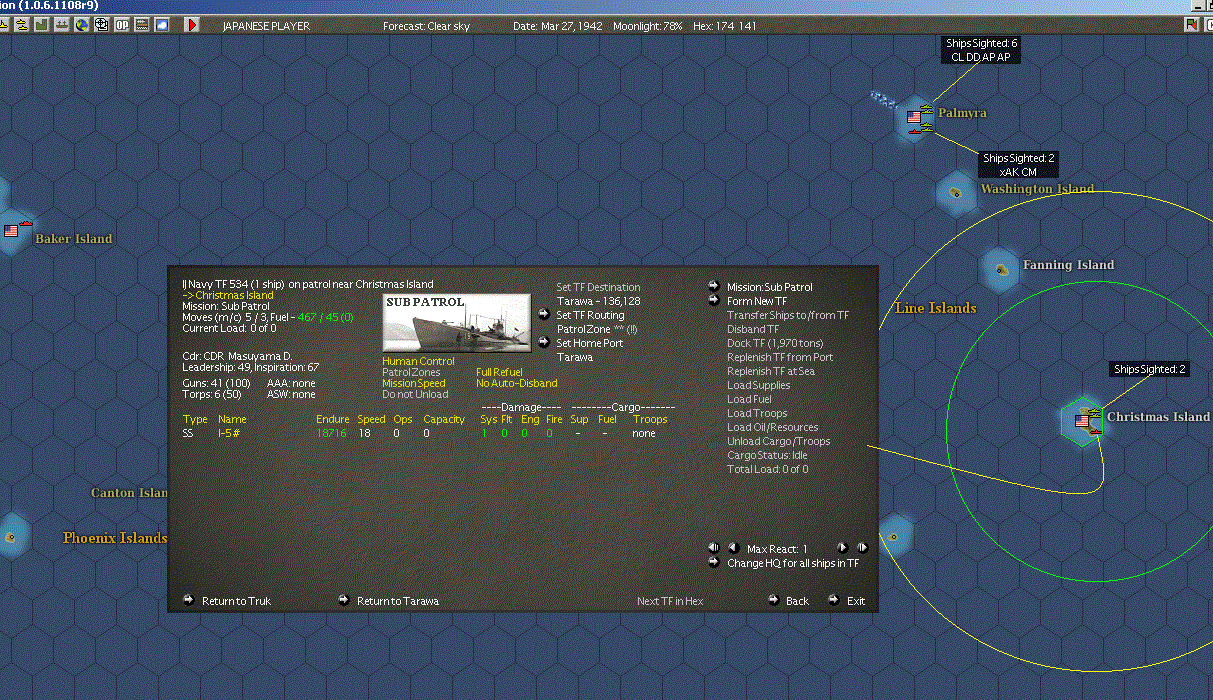Click Ships Sighted: 2 xAK CM label

point(1018,165)
